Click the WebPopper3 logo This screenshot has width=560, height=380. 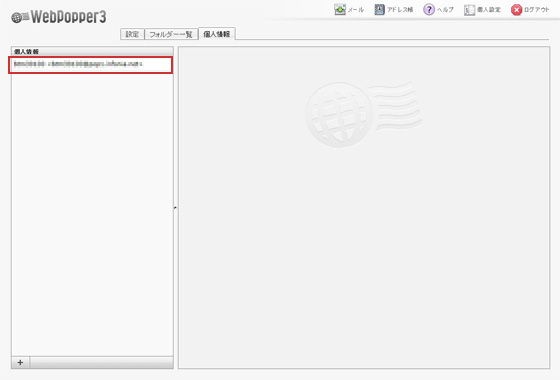point(59,17)
